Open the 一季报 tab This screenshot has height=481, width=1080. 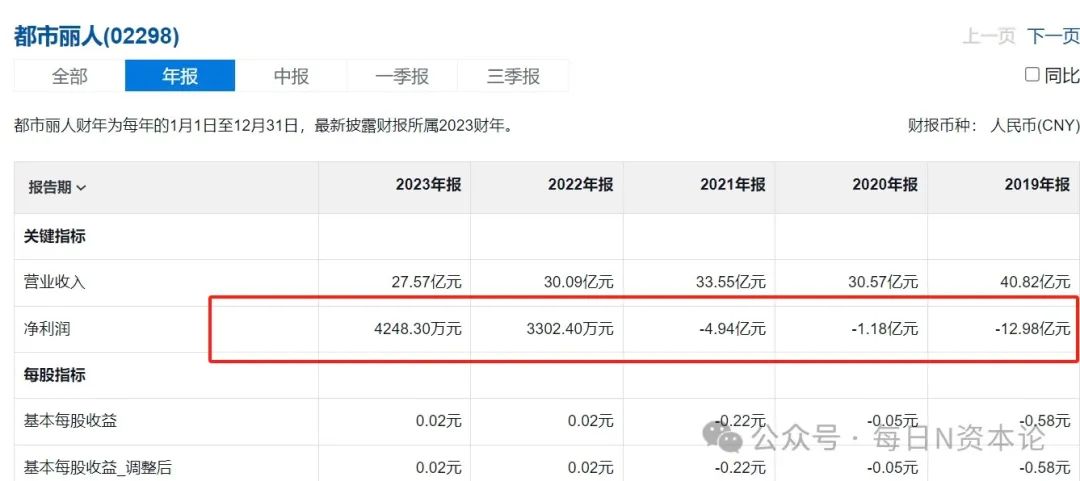tap(402, 76)
